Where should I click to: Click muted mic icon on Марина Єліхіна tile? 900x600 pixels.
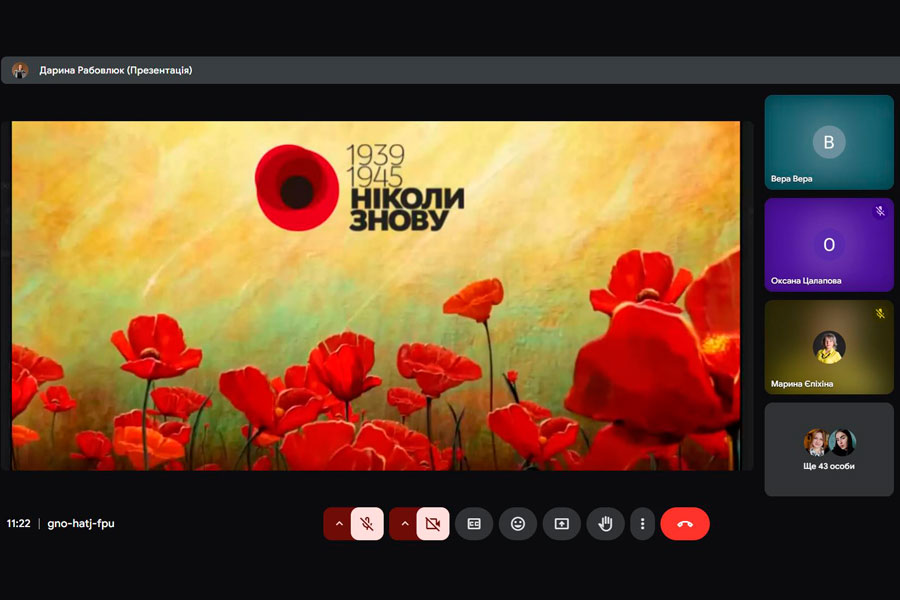tap(880, 313)
